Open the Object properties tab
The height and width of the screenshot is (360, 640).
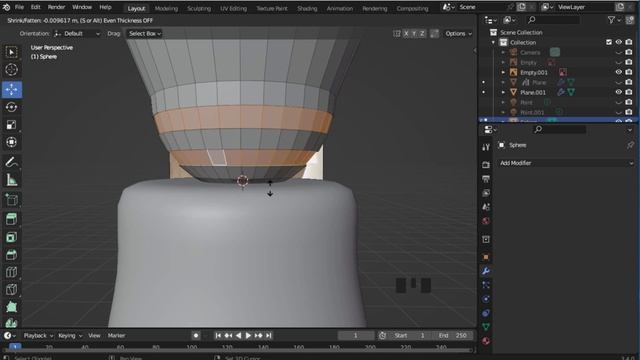click(x=486, y=257)
